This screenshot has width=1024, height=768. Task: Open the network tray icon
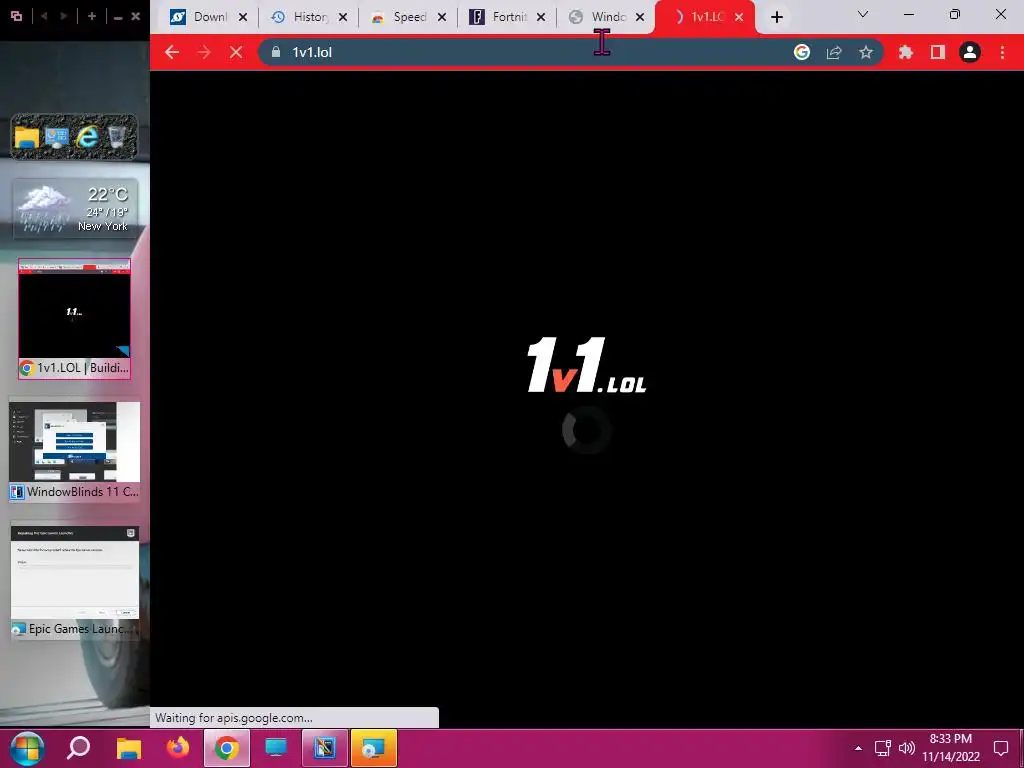point(882,748)
